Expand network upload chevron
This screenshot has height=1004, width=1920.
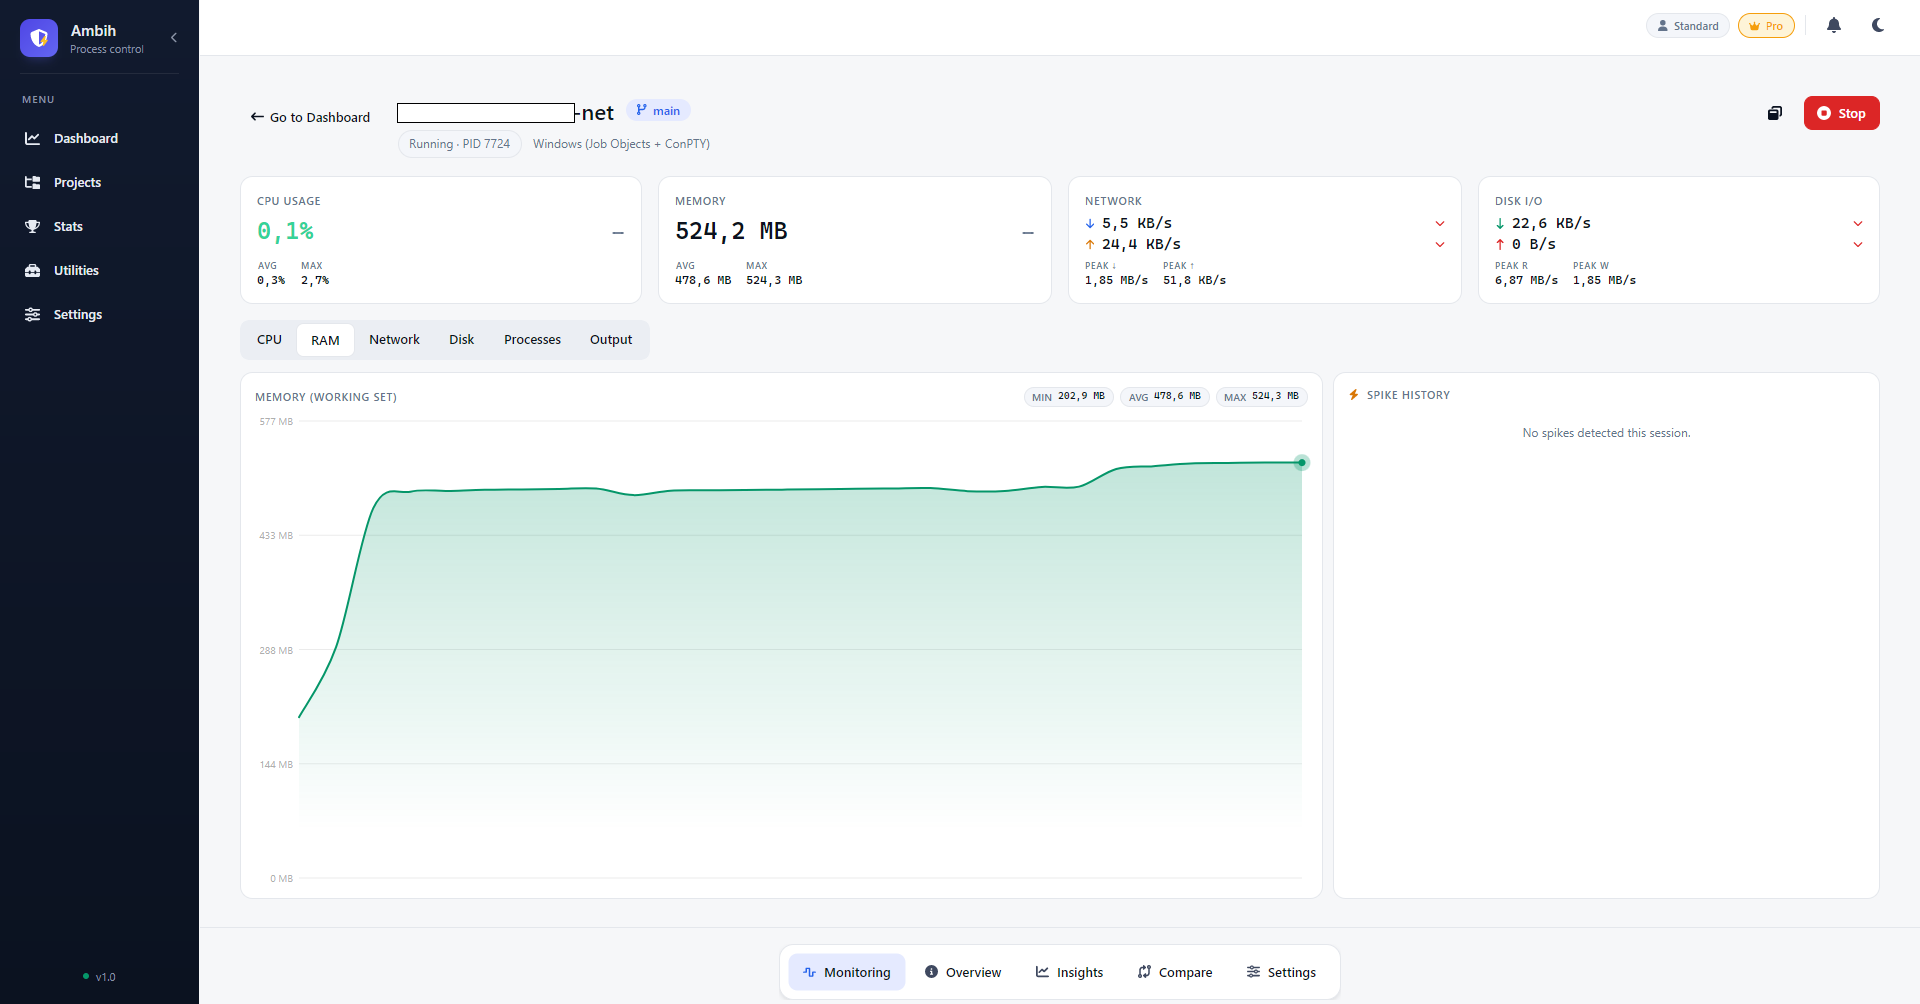[1440, 245]
